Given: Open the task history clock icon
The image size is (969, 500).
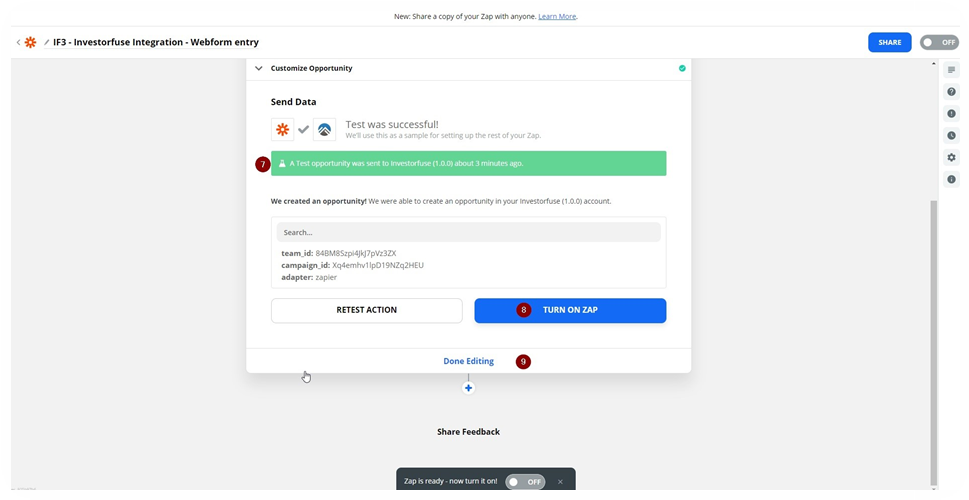Looking at the screenshot, I should coord(951,135).
